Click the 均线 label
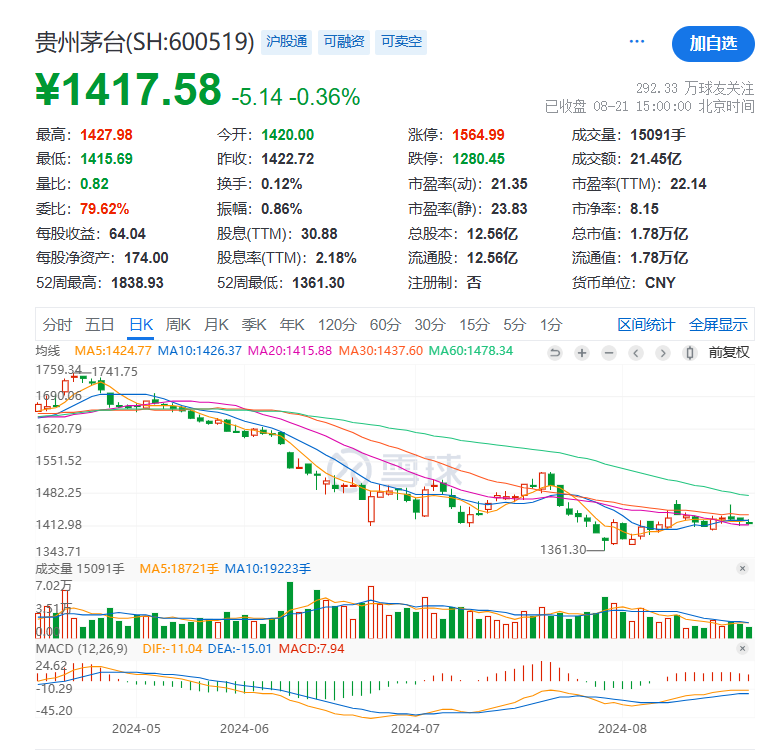 tap(48, 351)
